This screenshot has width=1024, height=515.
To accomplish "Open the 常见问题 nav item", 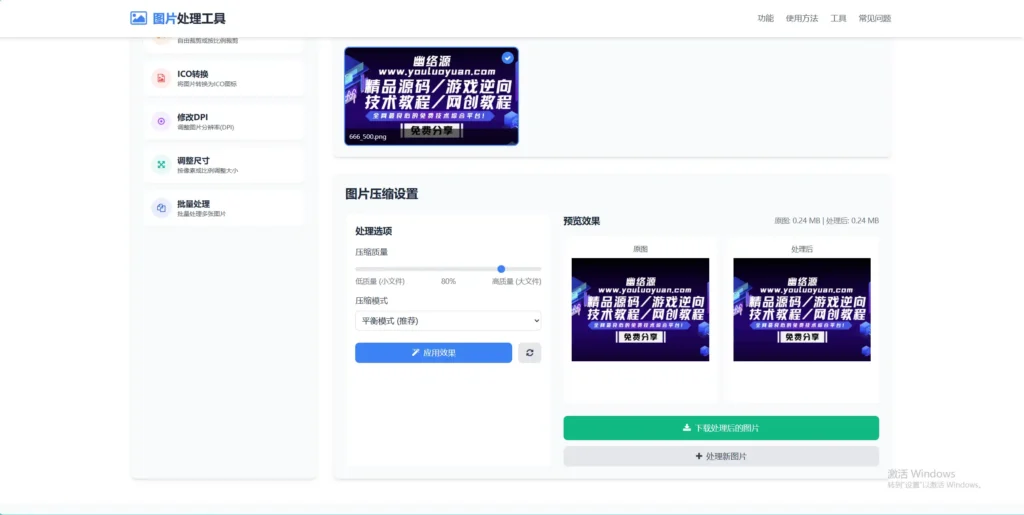I will pos(875,18).
